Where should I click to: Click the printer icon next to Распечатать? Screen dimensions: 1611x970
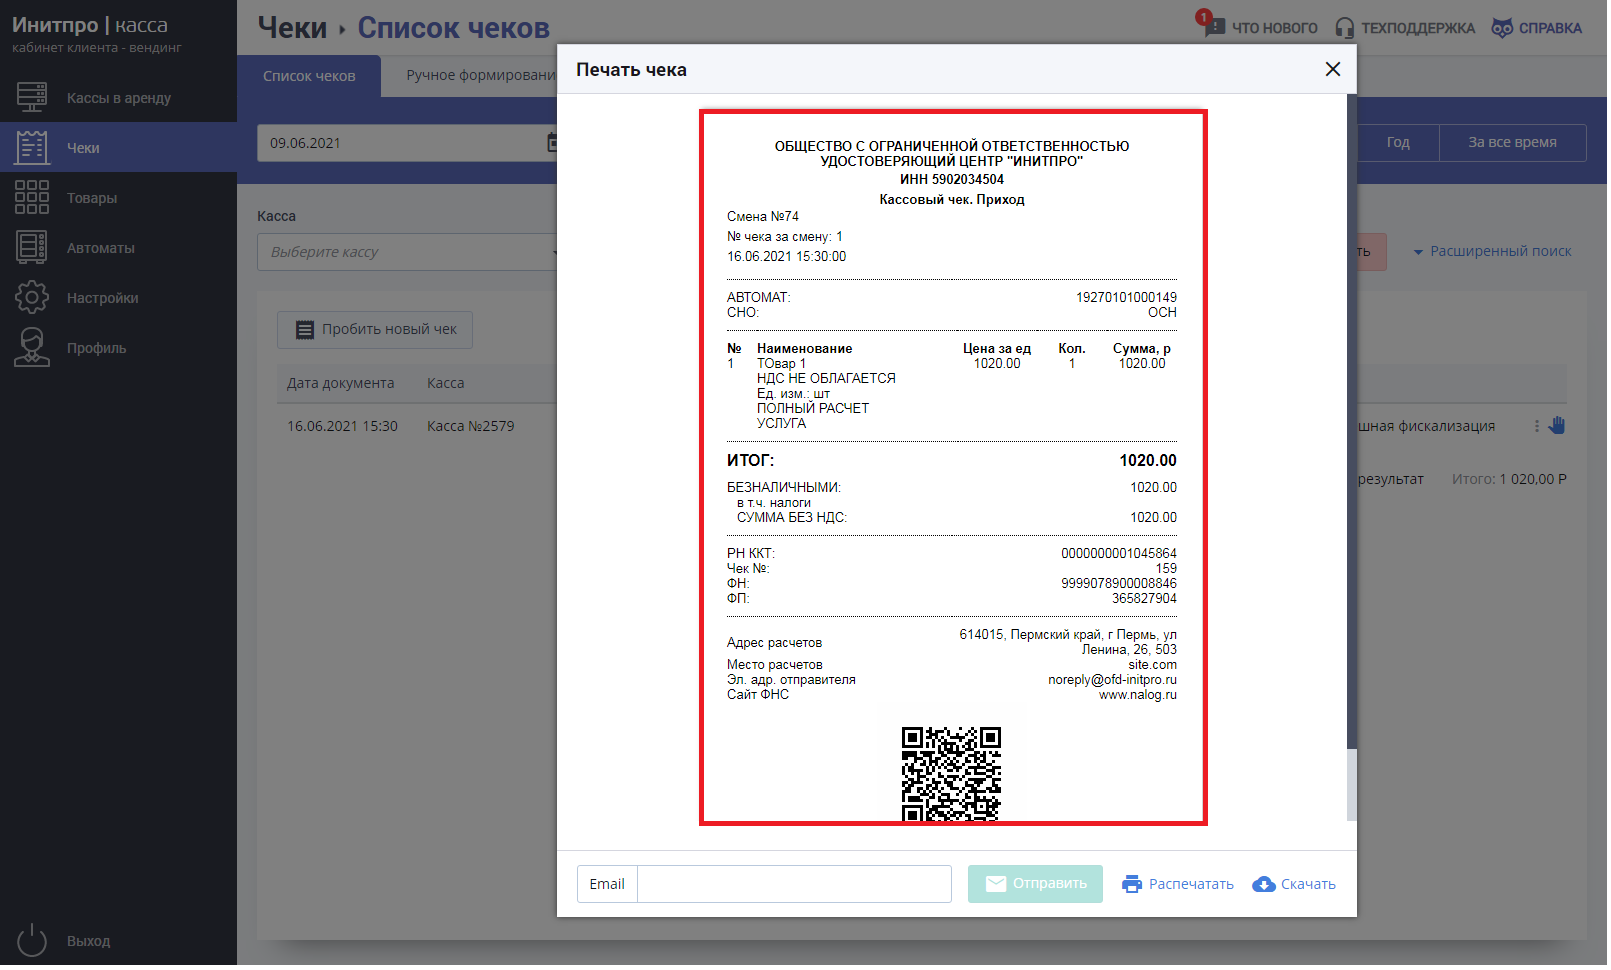[x=1132, y=884]
